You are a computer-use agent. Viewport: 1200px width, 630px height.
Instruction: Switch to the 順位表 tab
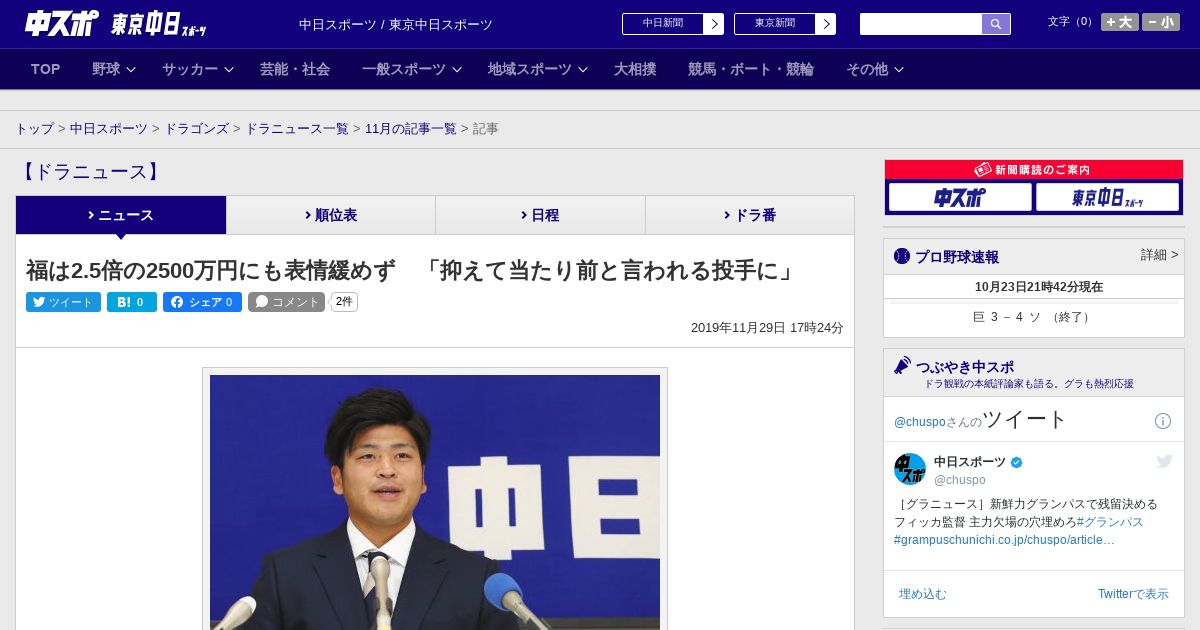(331, 215)
